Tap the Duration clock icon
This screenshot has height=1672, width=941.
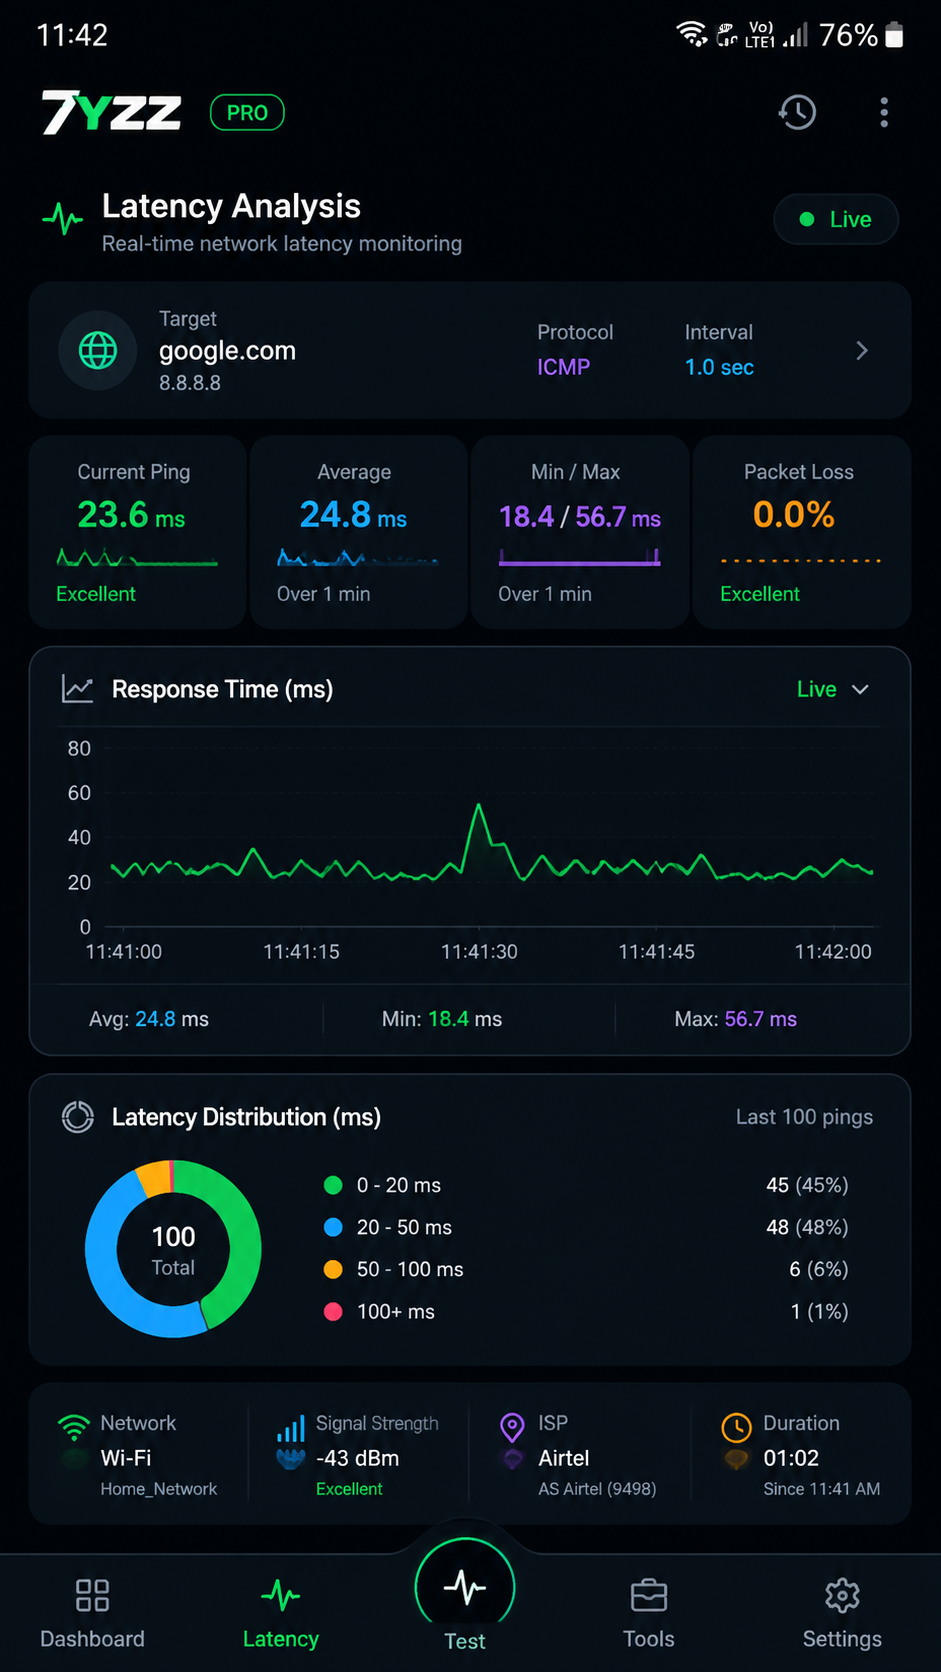pos(736,1427)
